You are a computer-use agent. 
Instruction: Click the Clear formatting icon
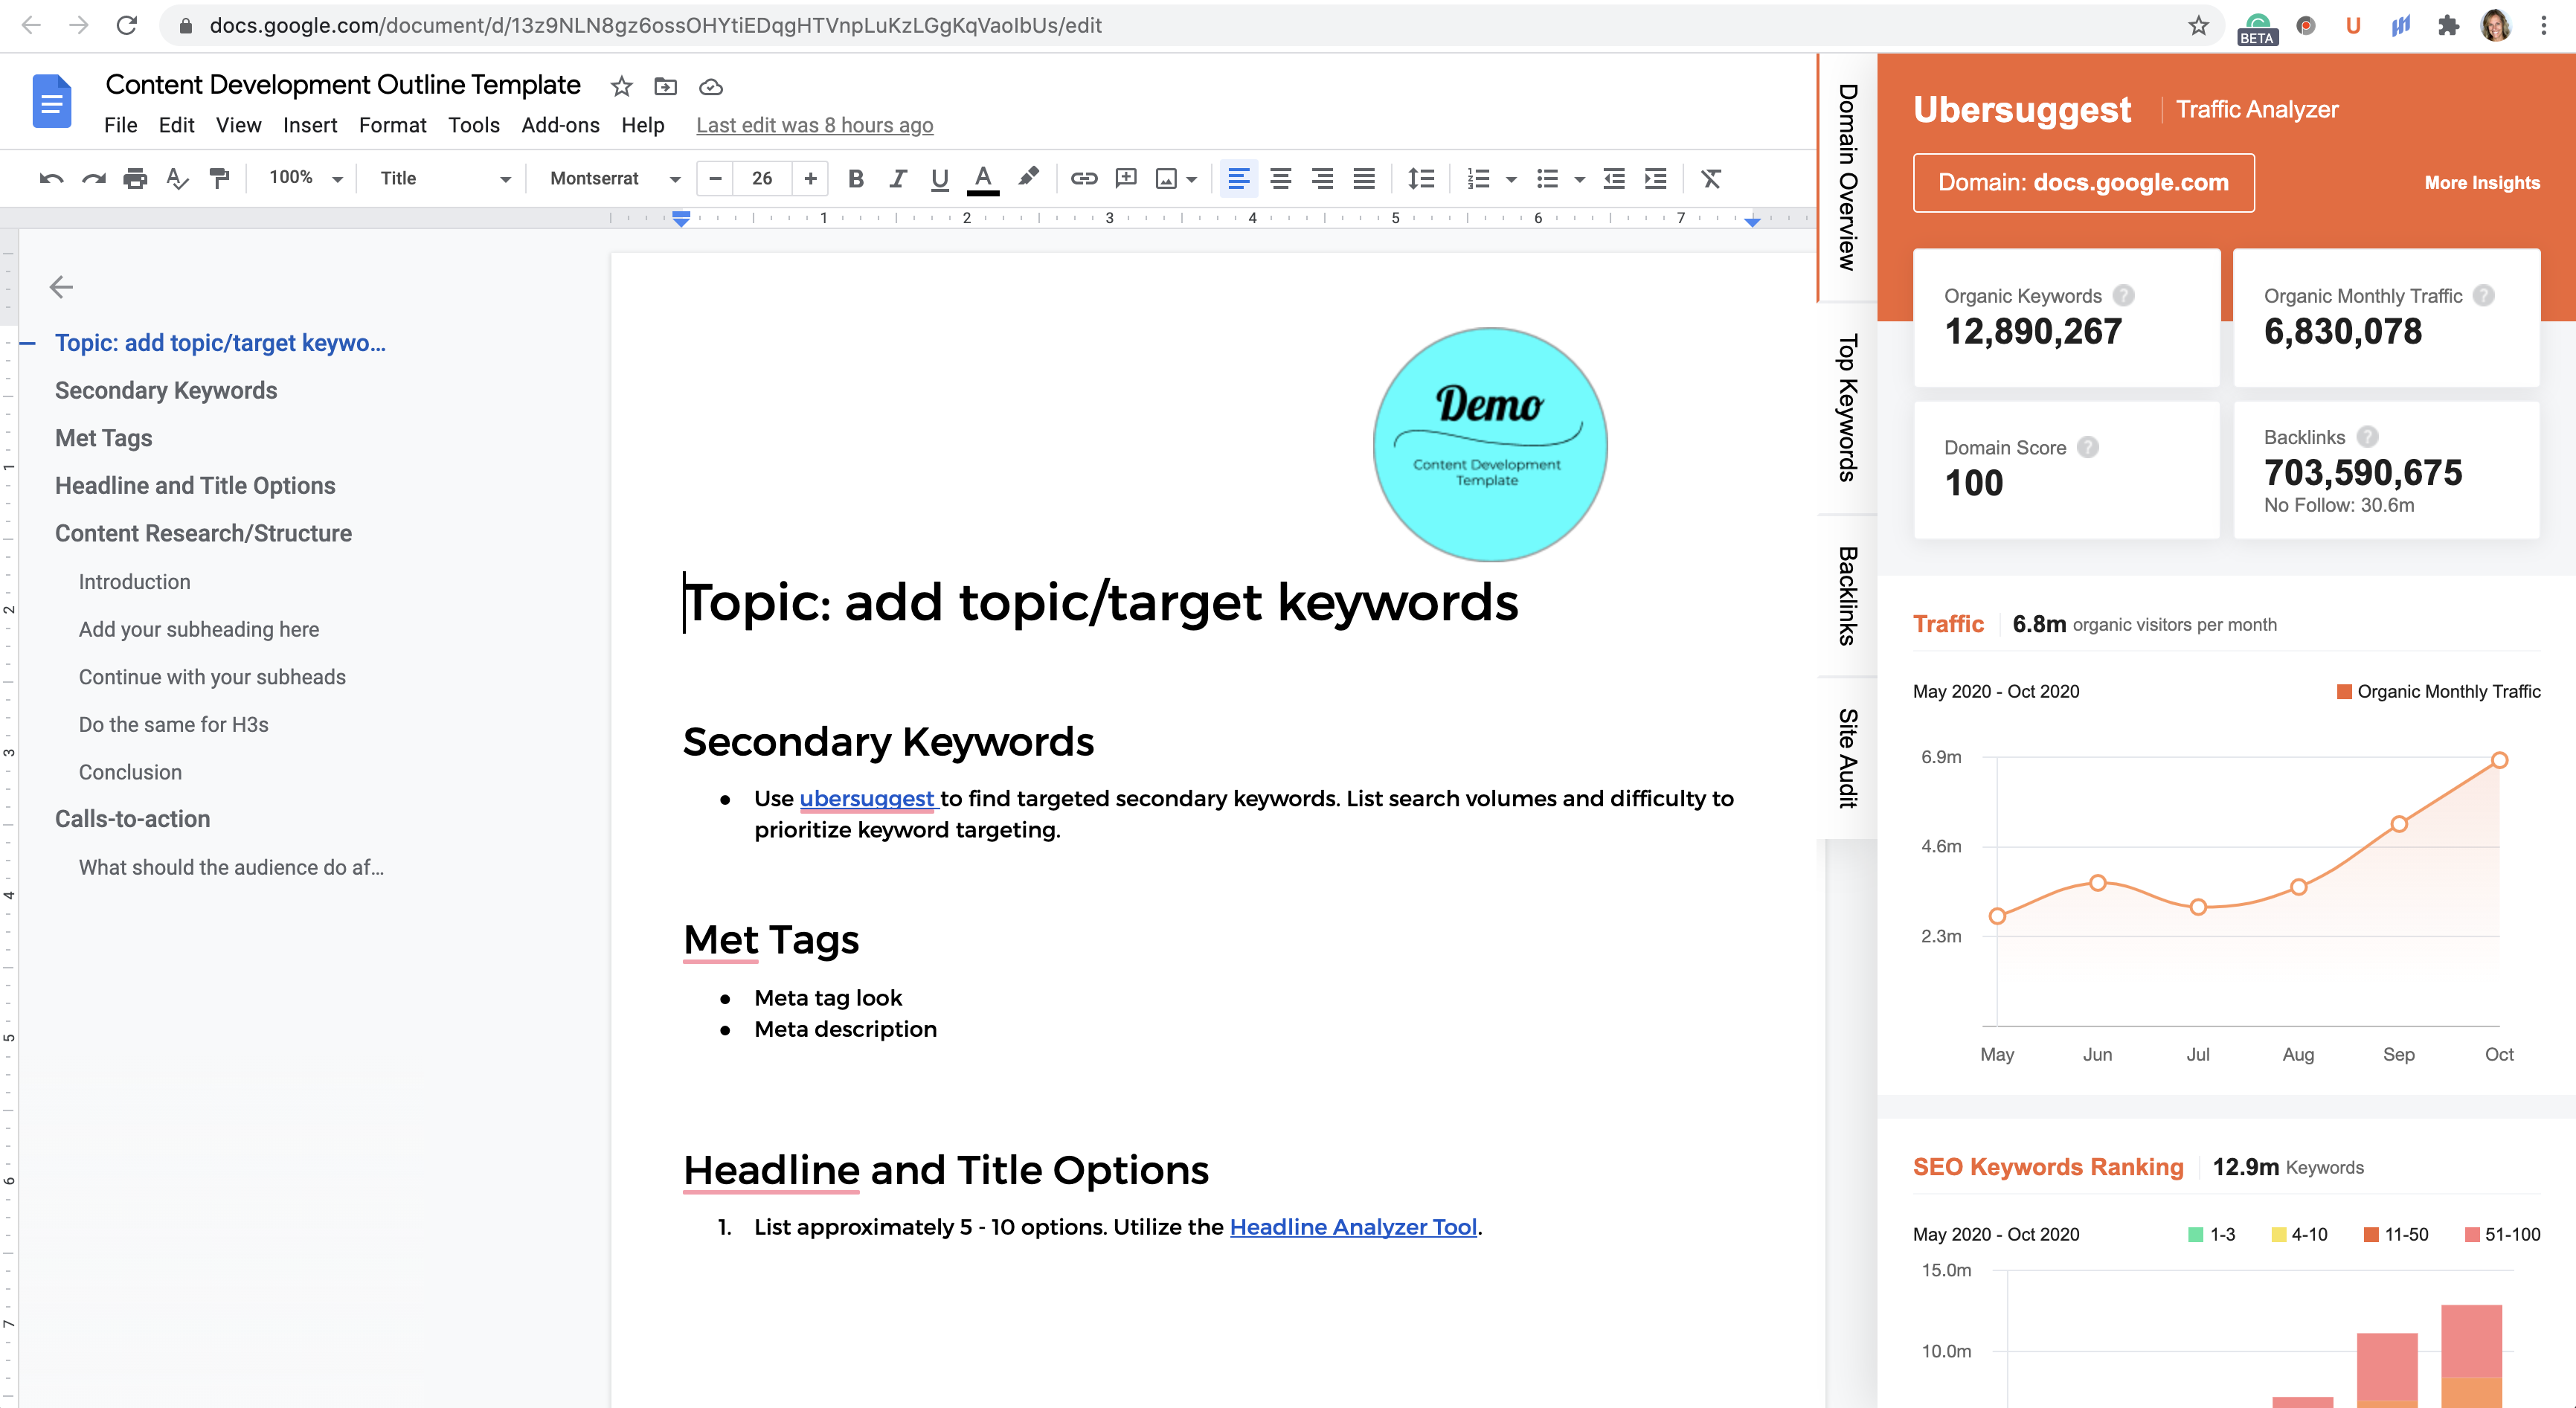point(1711,179)
